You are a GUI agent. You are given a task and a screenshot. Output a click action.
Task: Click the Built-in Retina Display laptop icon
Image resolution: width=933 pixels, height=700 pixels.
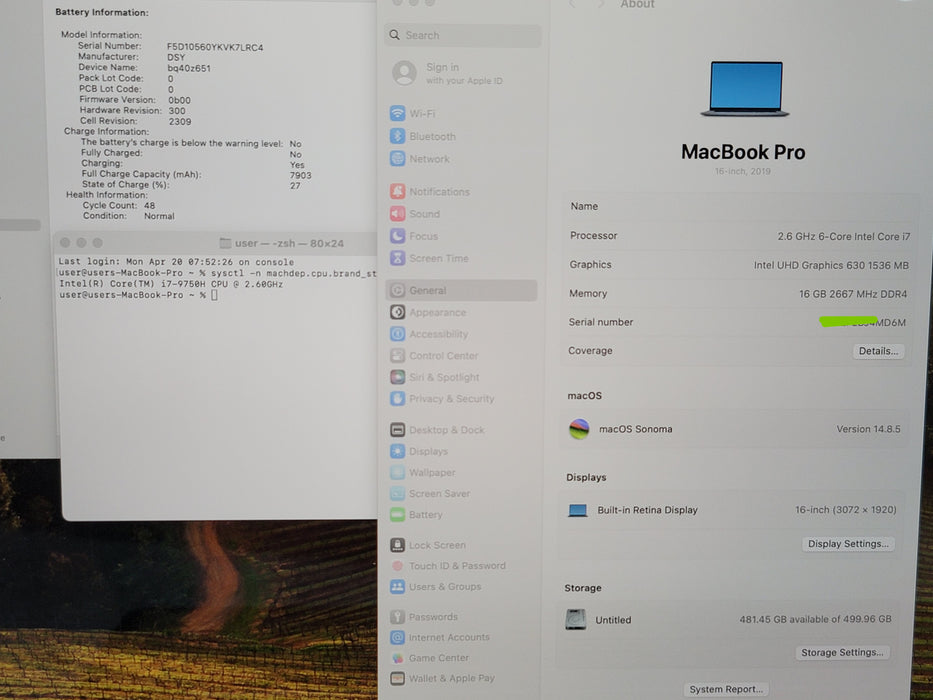(x=577, y=510)
